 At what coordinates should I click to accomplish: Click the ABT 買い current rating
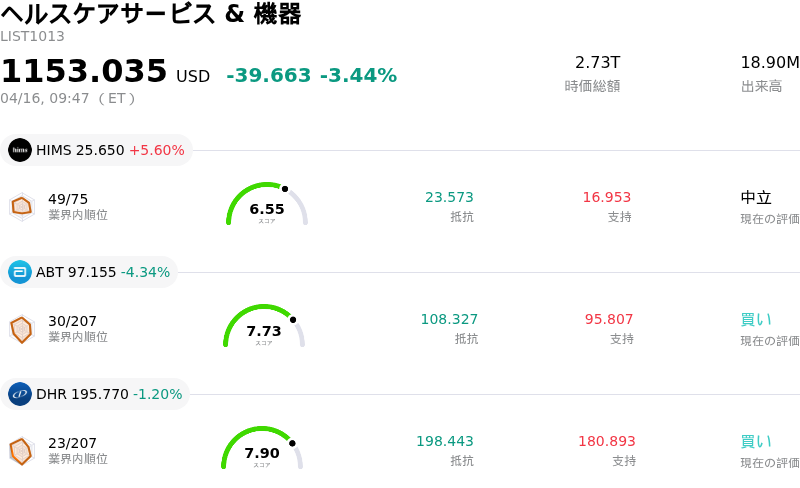coord(756,319)
